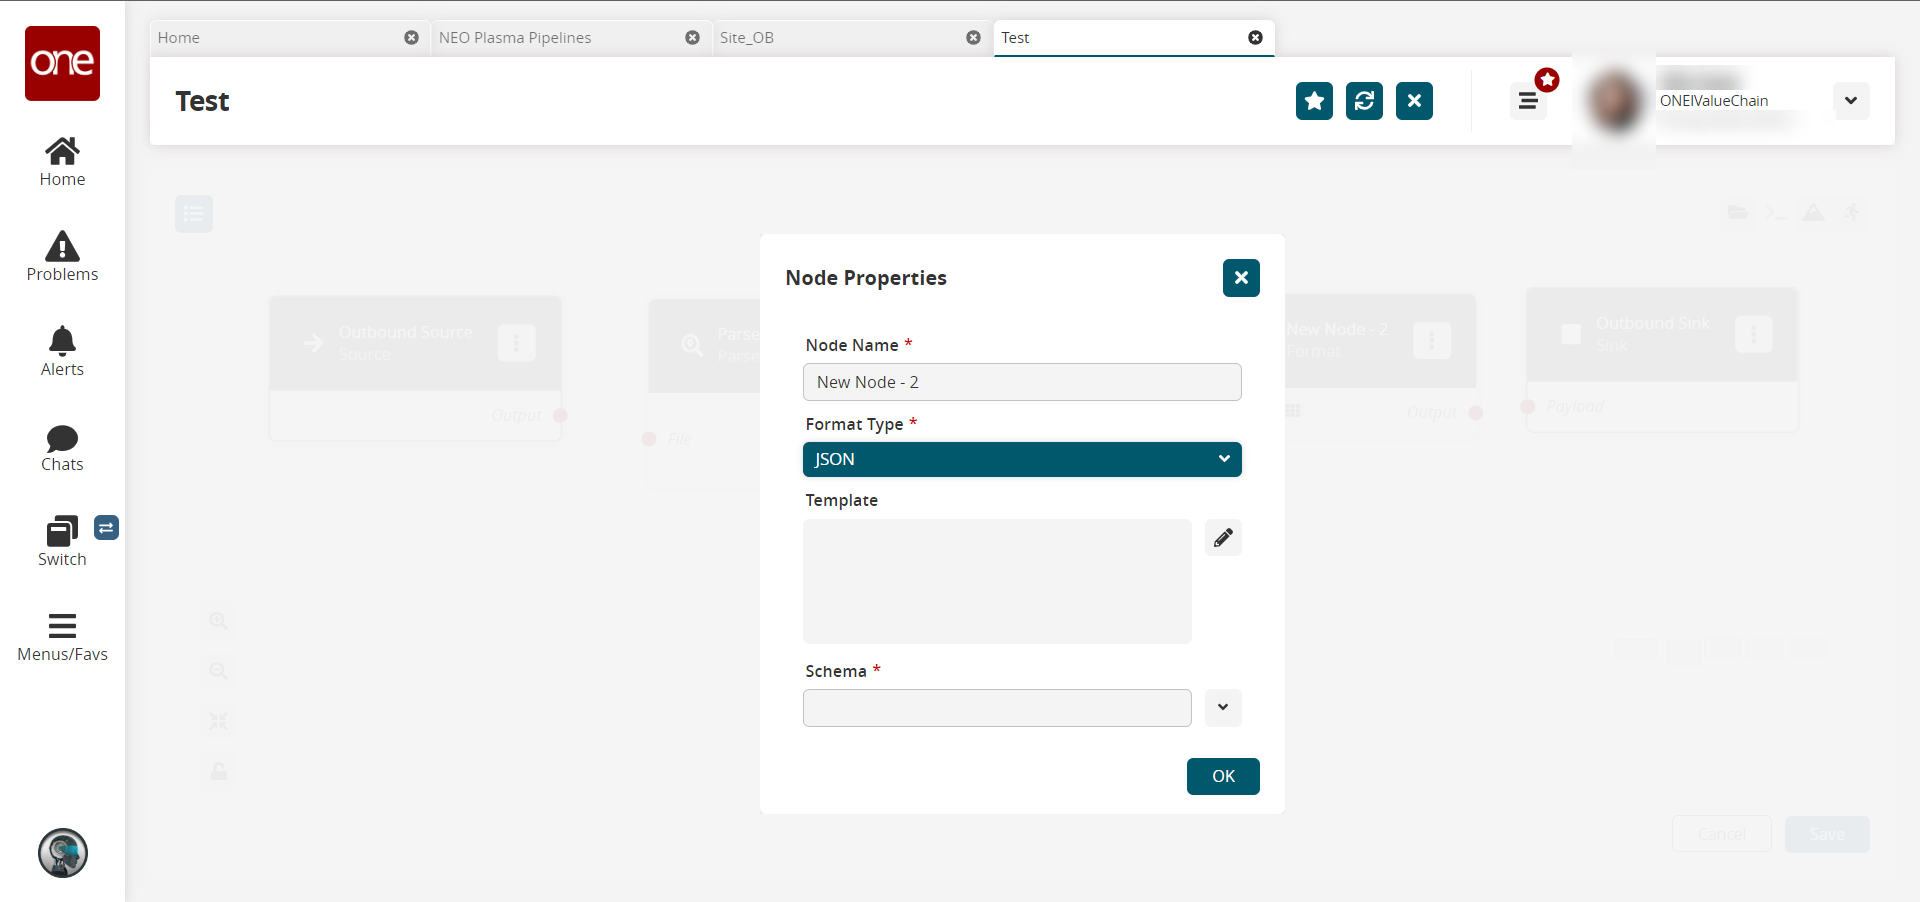Click the ONE logo icon

coord(62,63)
